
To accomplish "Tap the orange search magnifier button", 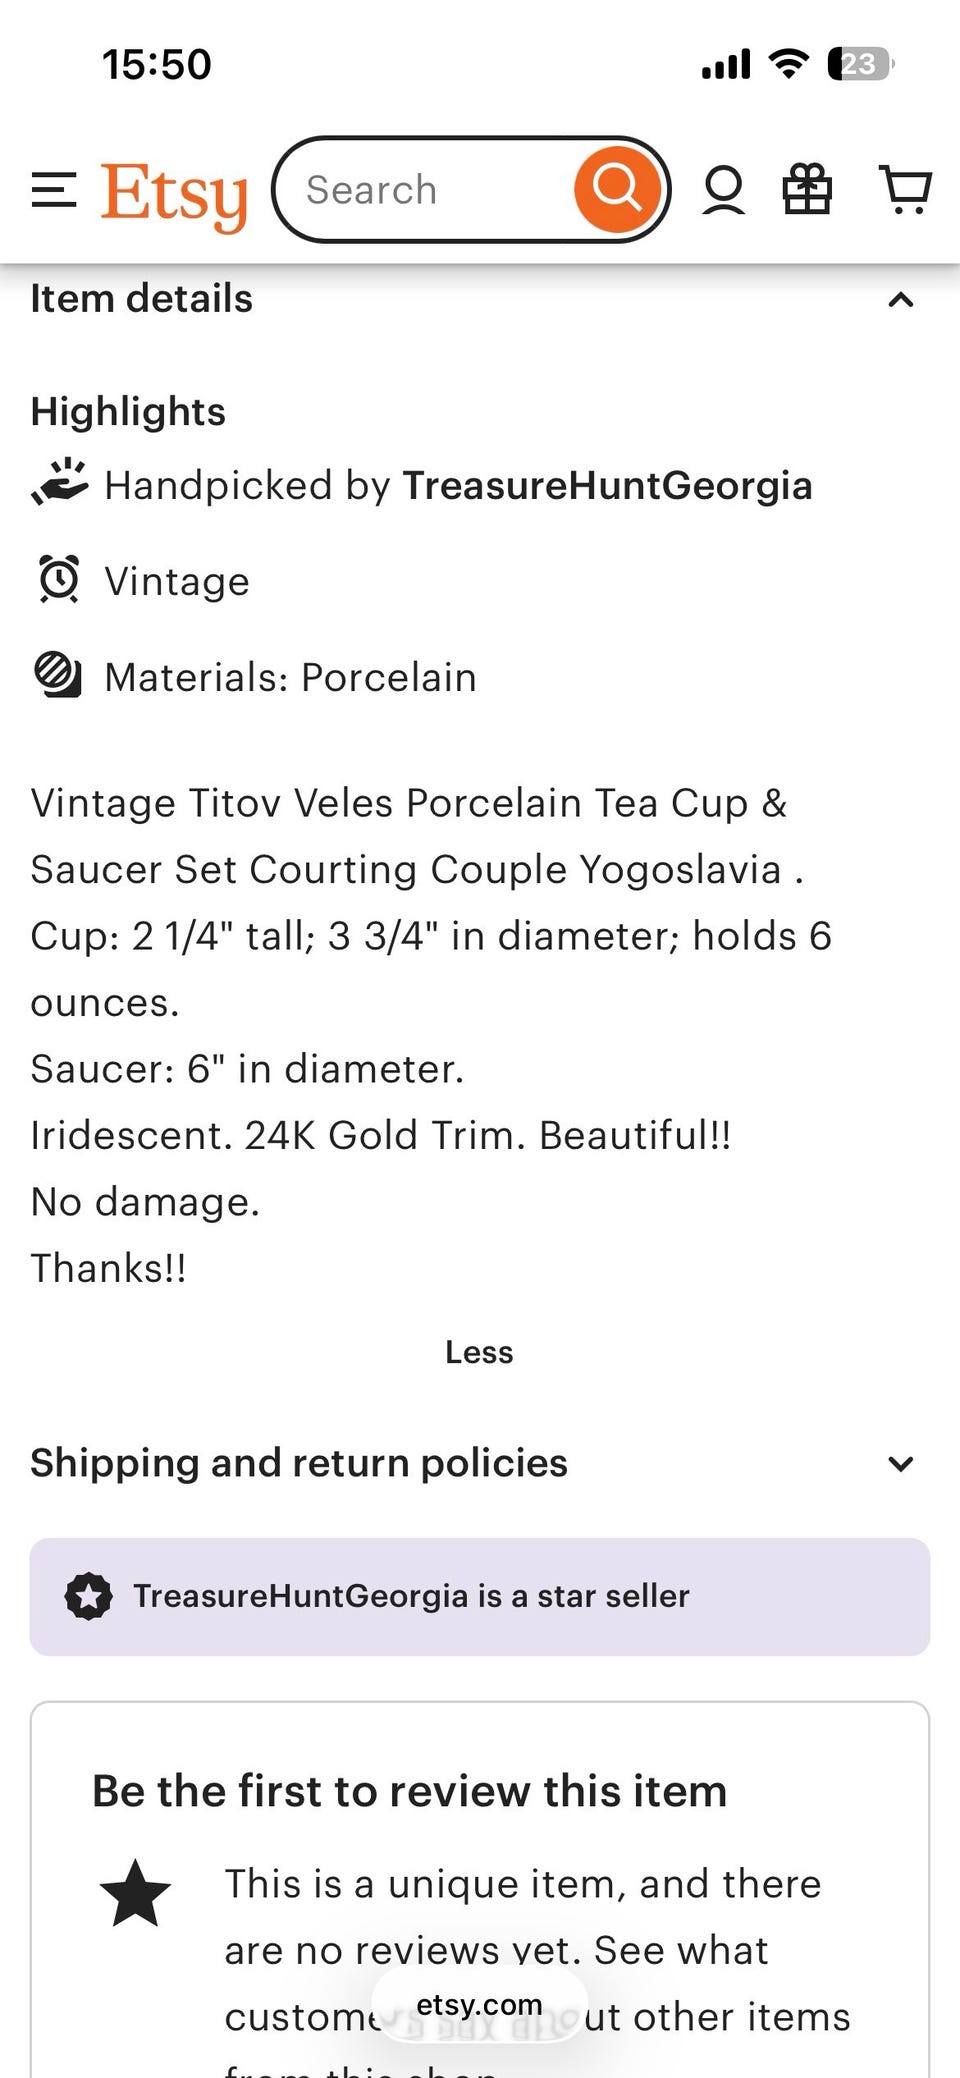I will [x=617, y=189].
